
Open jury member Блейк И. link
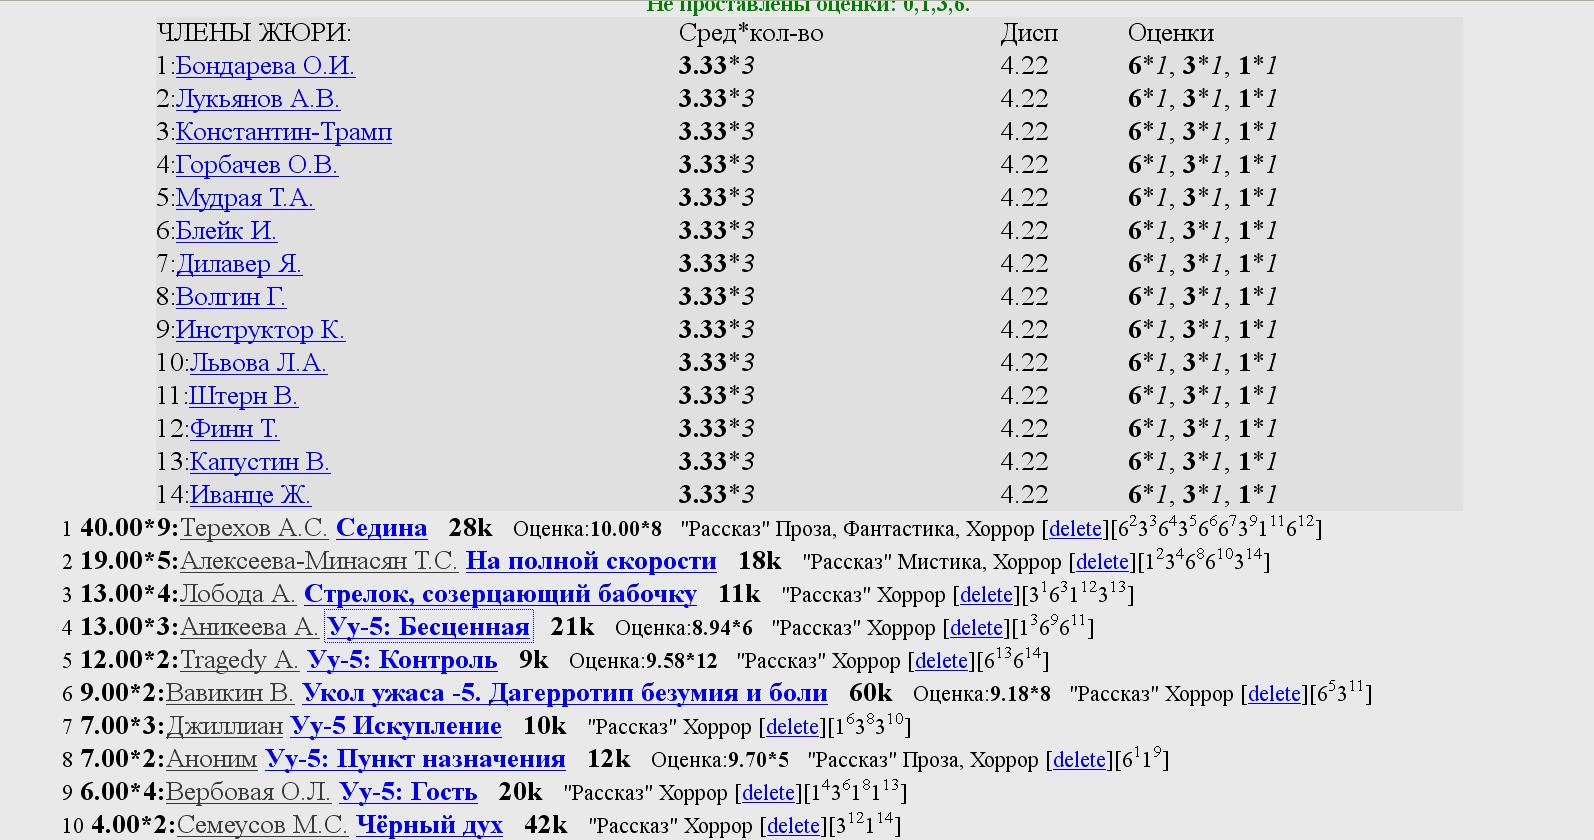coord(226,231)
